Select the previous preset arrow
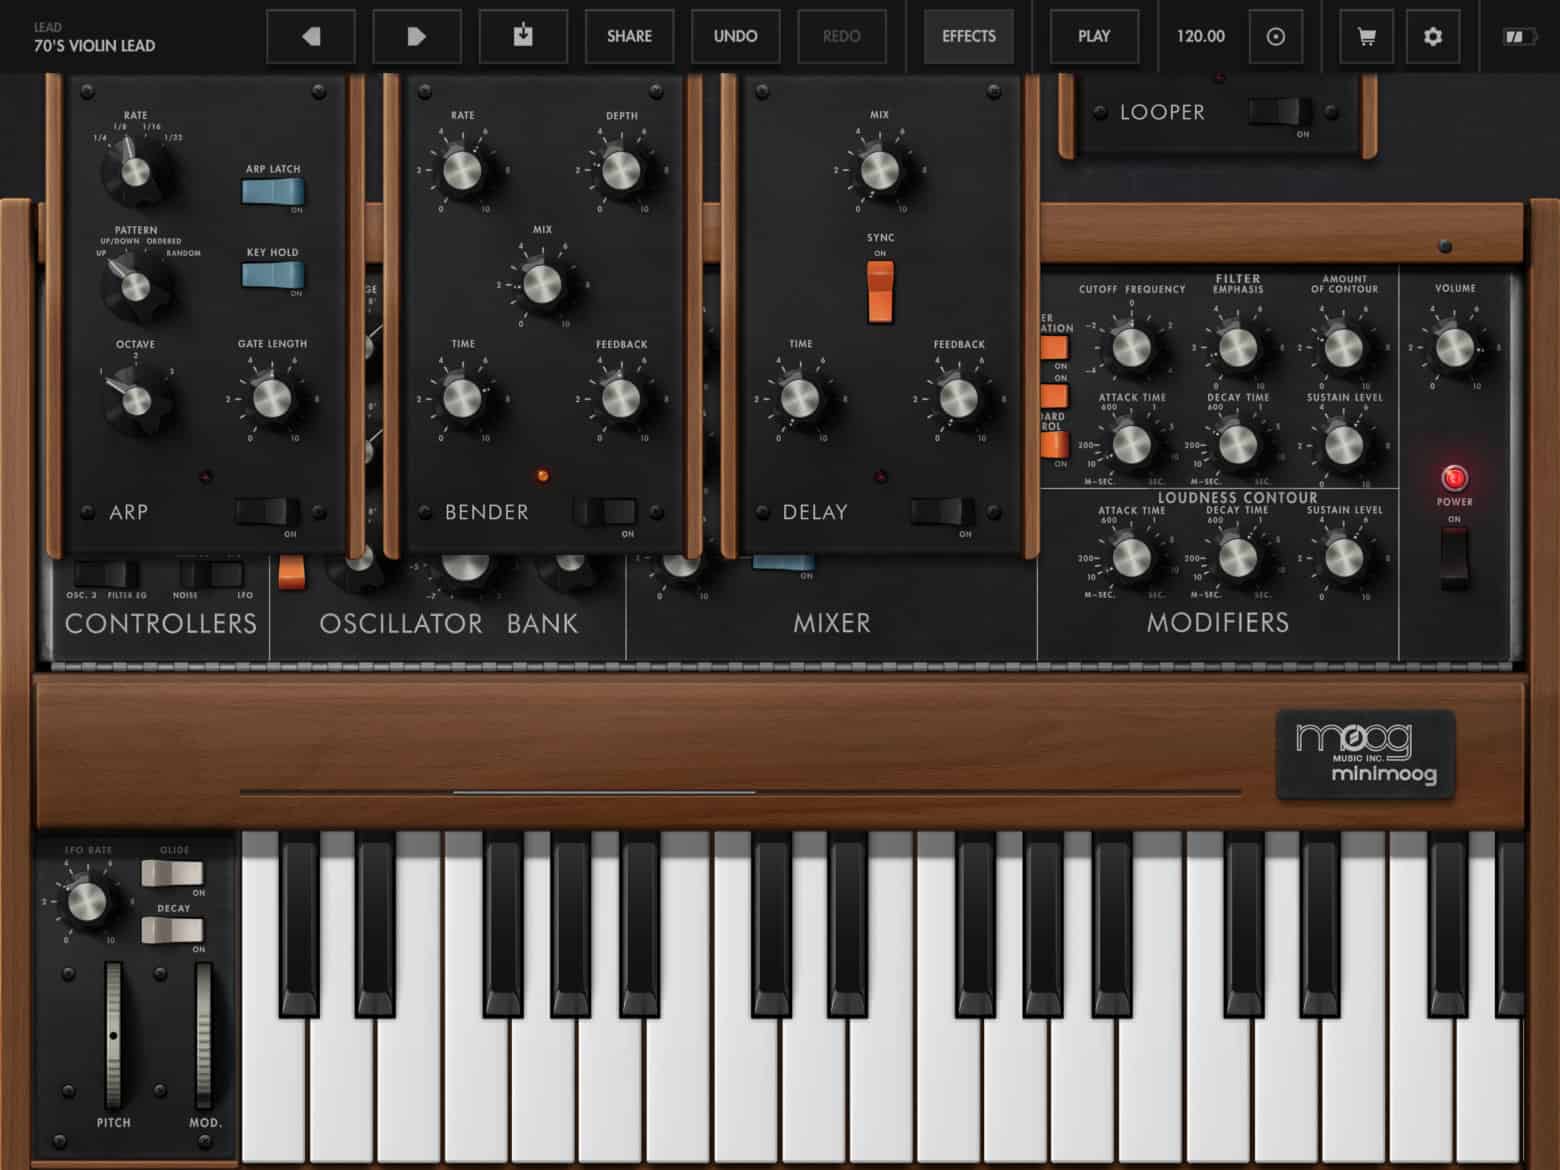 coord(310,36)
